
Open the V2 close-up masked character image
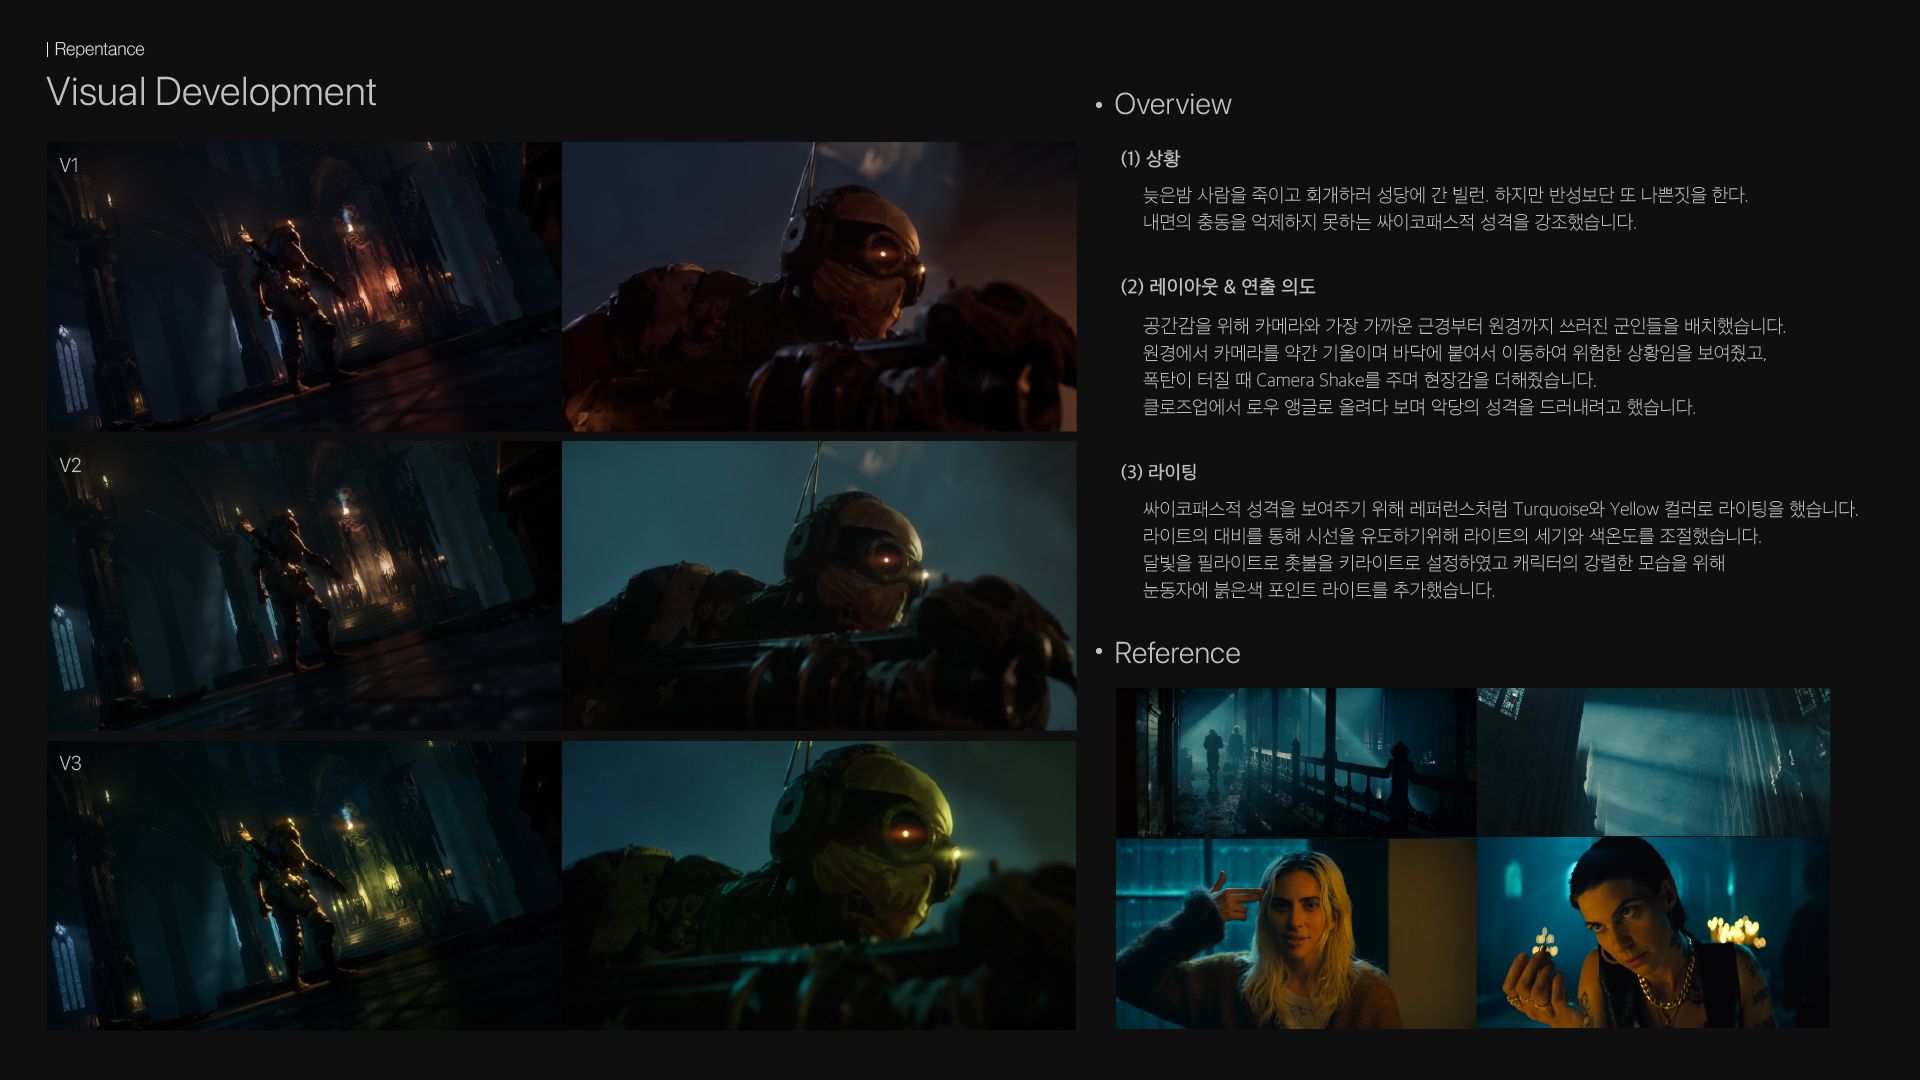click(819, 586)
